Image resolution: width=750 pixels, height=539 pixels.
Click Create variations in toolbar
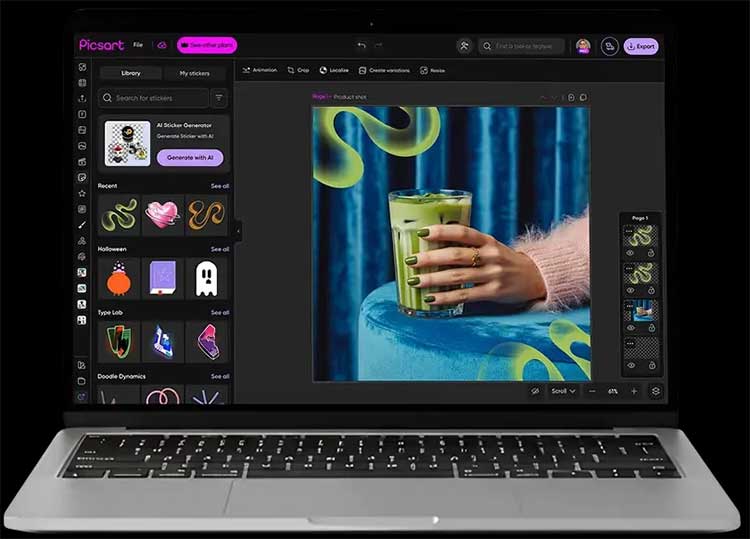384,70
